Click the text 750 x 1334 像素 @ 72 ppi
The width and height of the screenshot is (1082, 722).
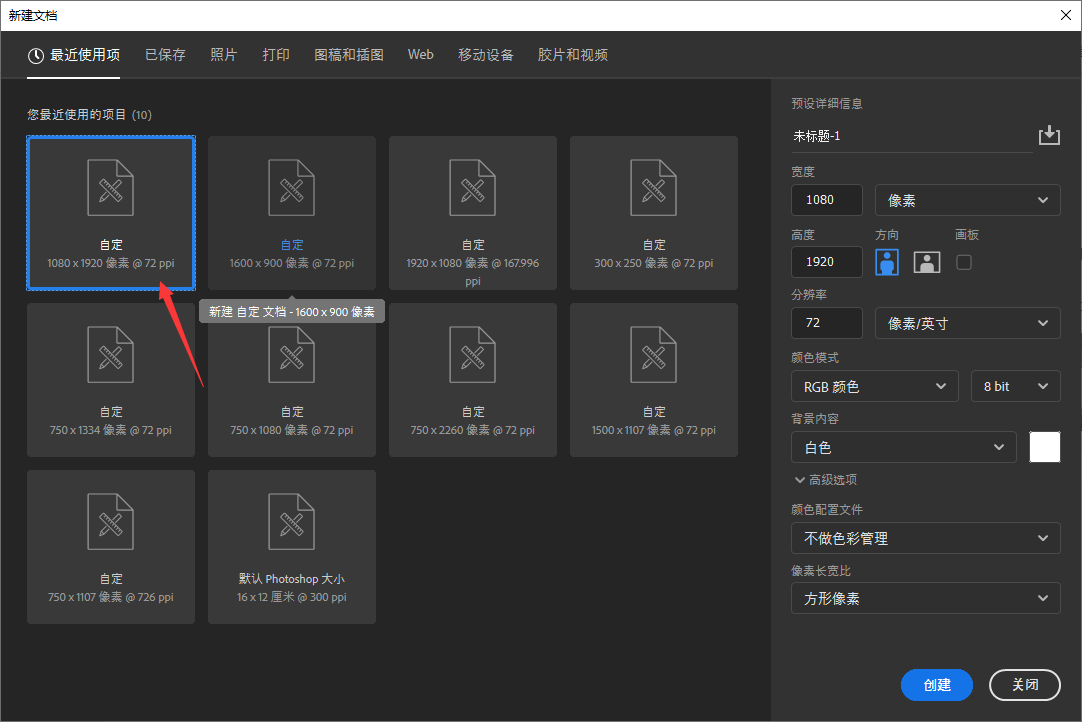tap(110, 430)
